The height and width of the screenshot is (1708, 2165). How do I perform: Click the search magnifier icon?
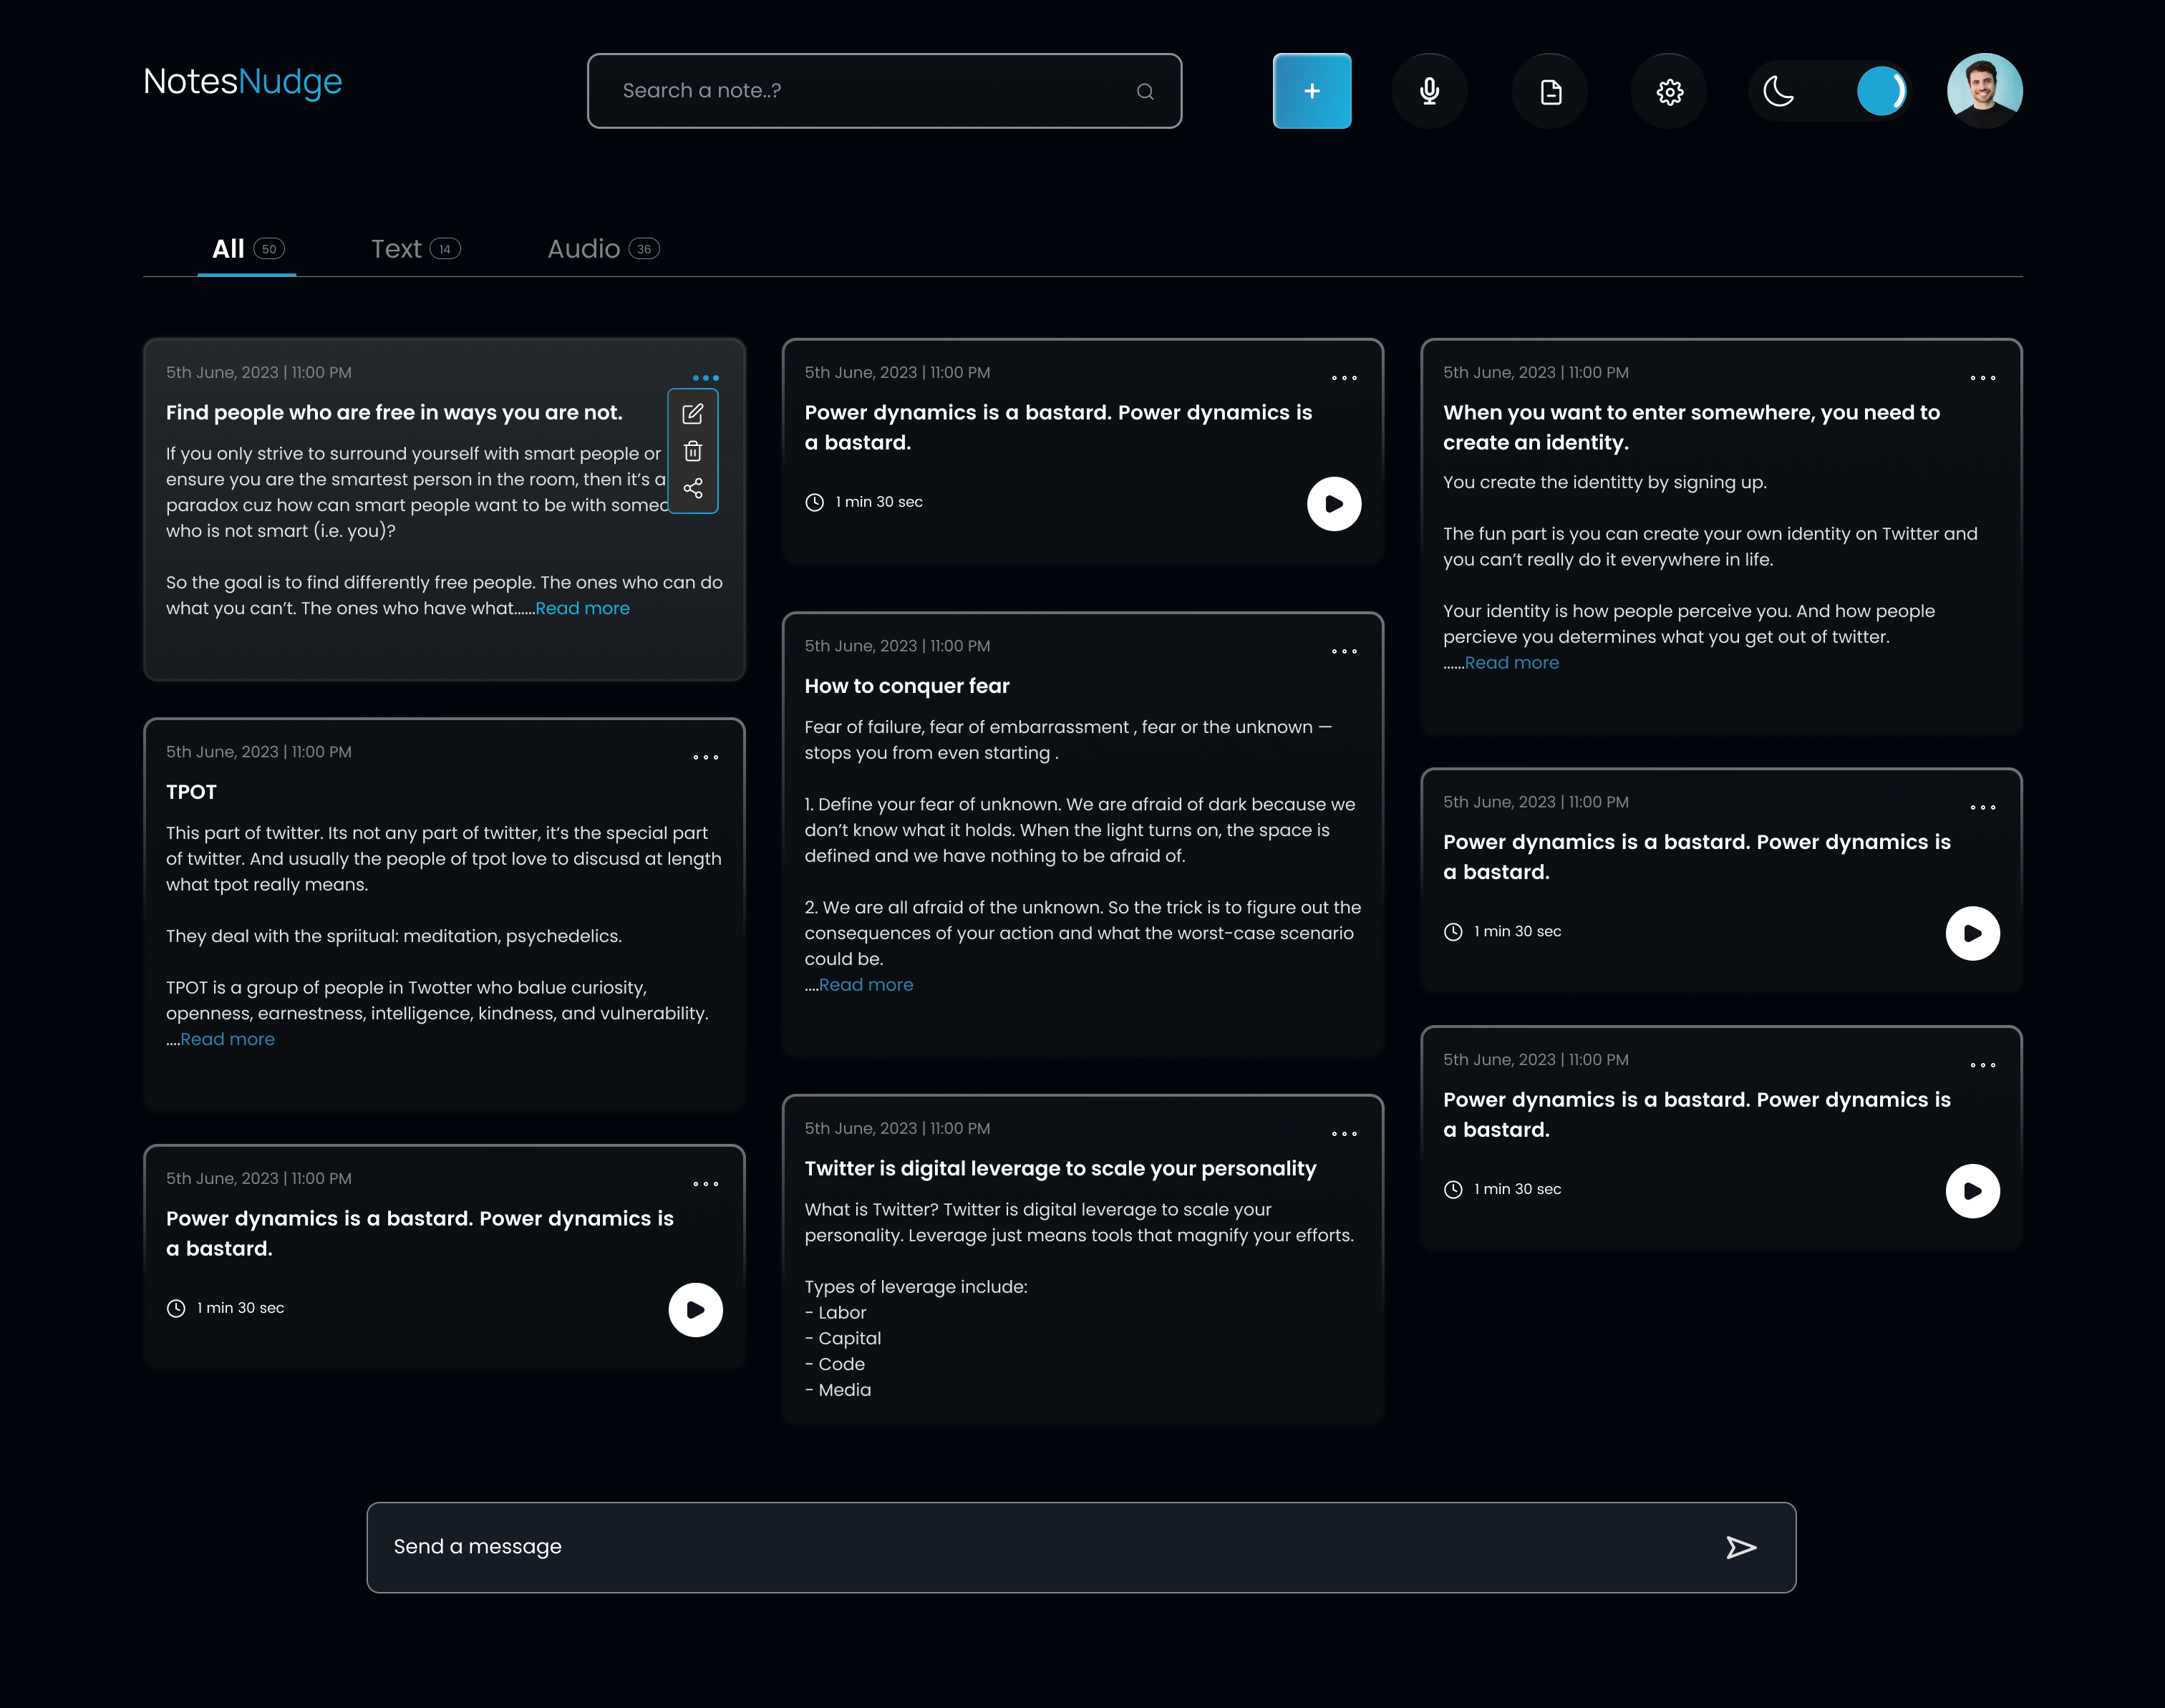(x=1145, y=91)
